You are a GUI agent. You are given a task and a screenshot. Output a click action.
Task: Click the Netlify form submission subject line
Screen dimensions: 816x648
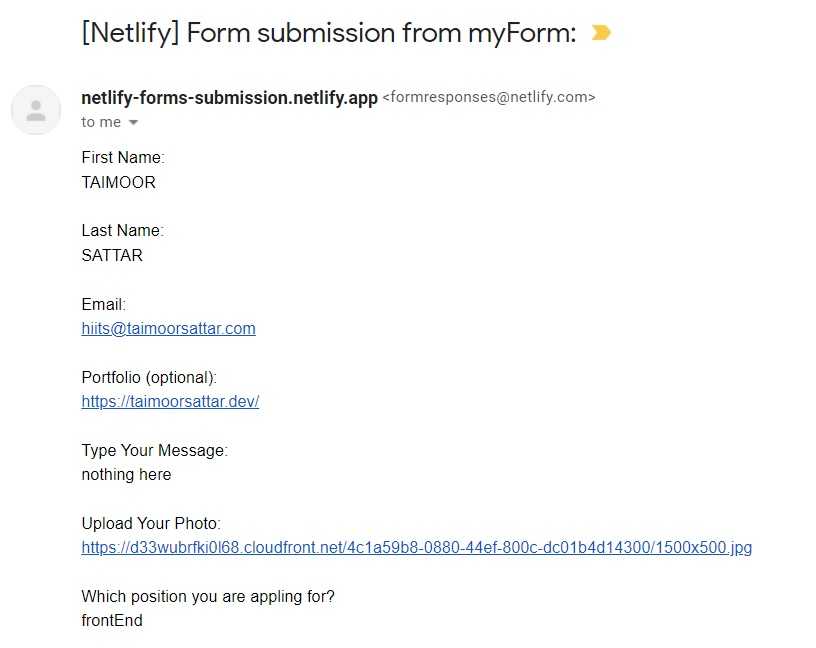tap(329, 33)
